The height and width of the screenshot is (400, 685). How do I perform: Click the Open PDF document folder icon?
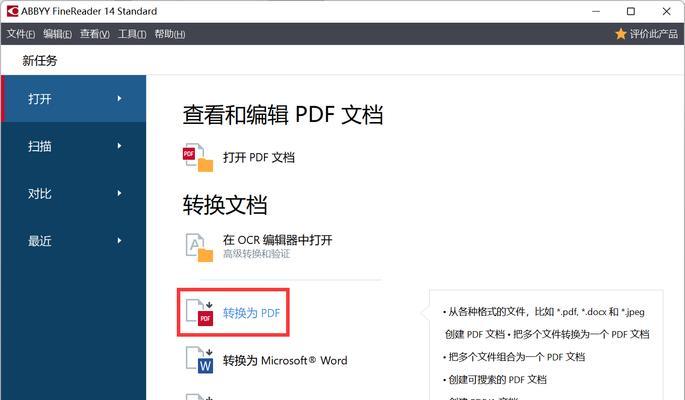click(x=197, y=158)
